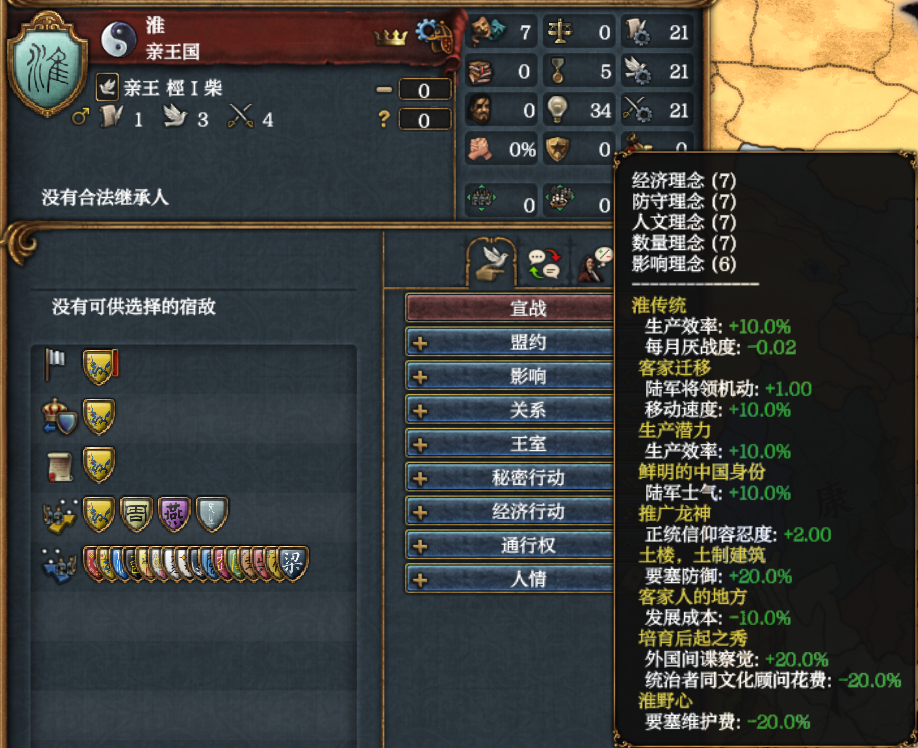Image resolution: width=918 pixels, height=748 pixels.
Task: Click the ruler name 亲王 樫 I 柴
Action: [173, 88]
